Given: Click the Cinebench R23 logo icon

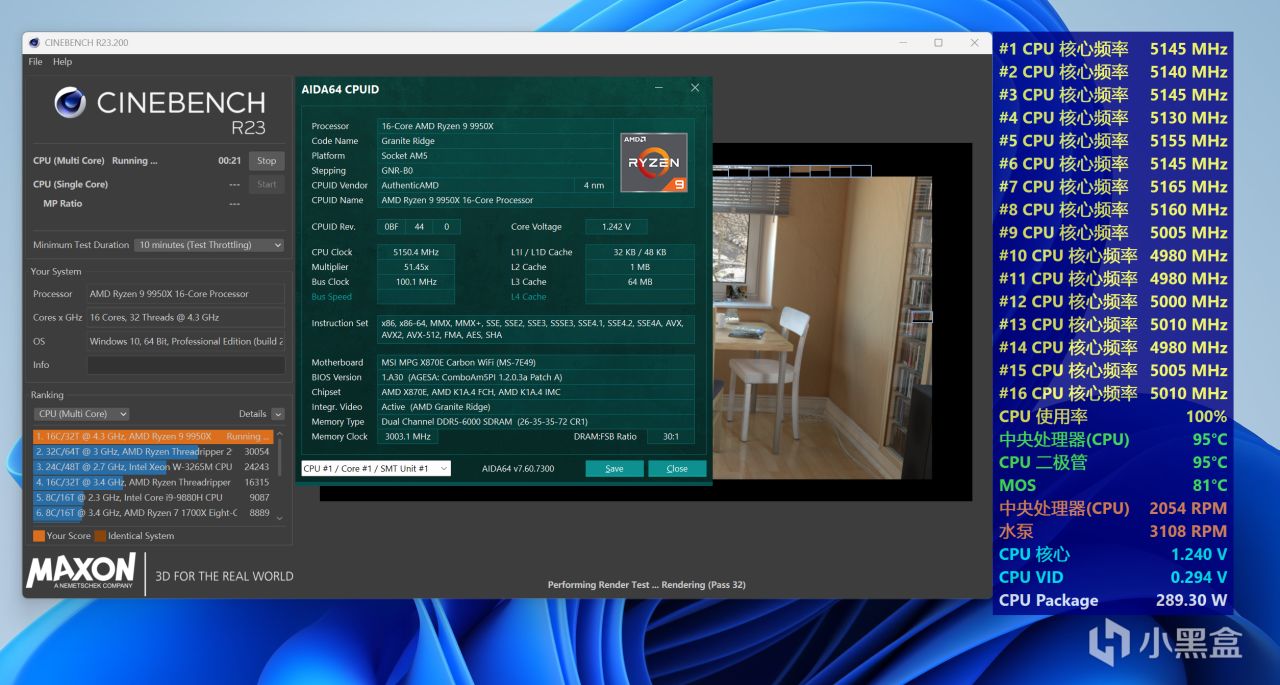Looking at the screenshot, I should [x=70, y=103].
